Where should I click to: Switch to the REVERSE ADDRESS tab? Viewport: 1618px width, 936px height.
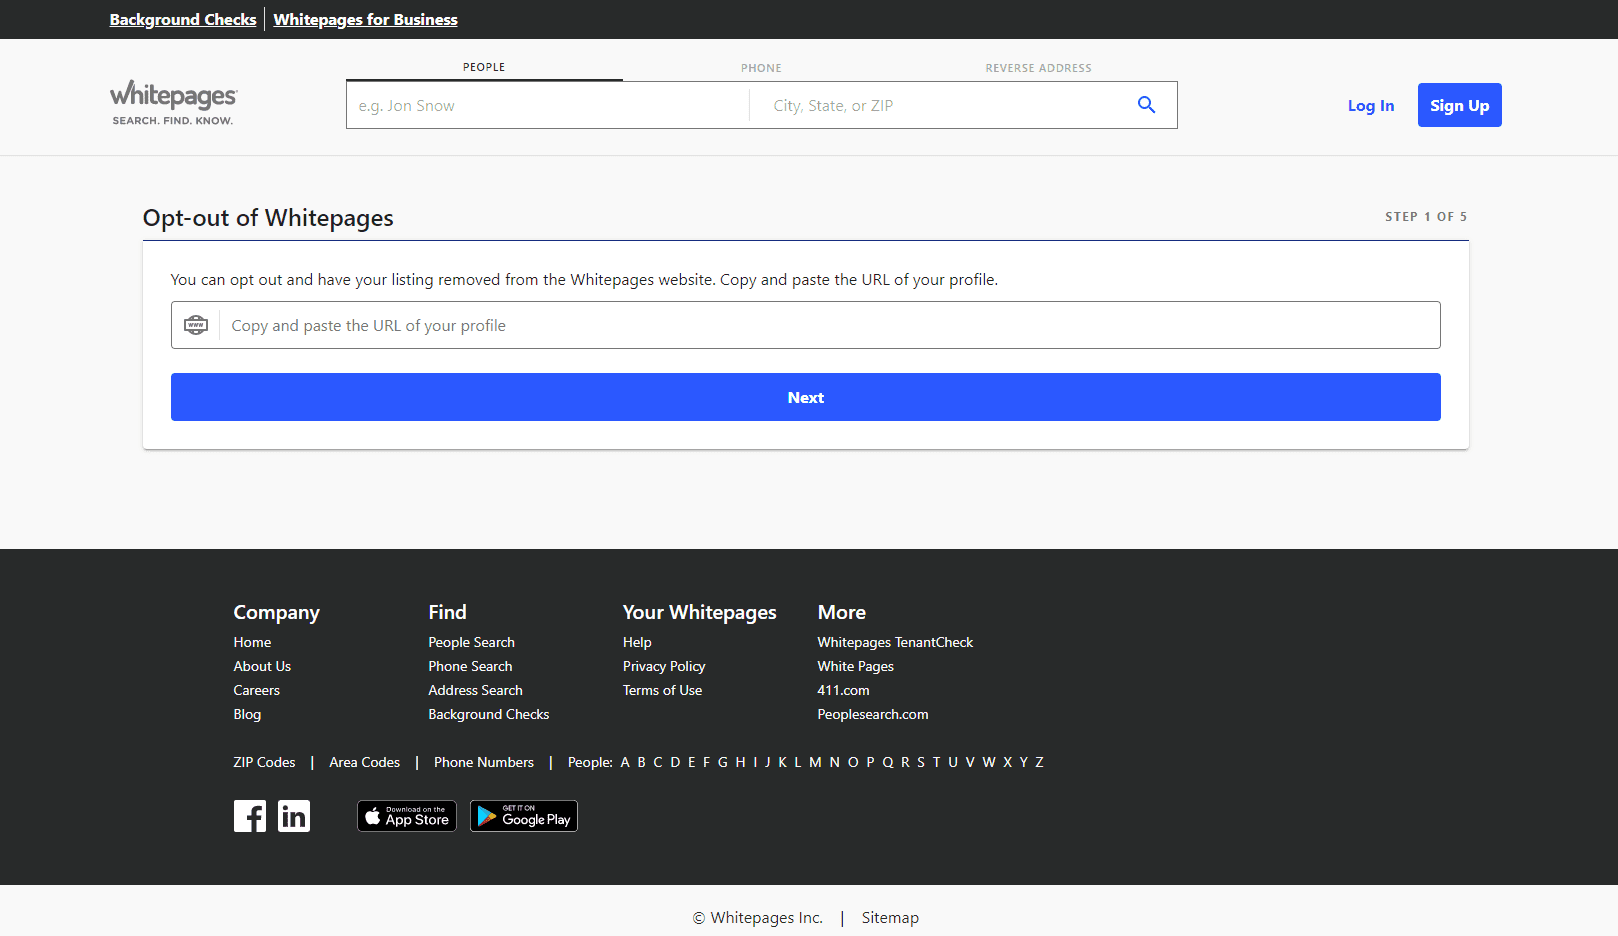1038,68
